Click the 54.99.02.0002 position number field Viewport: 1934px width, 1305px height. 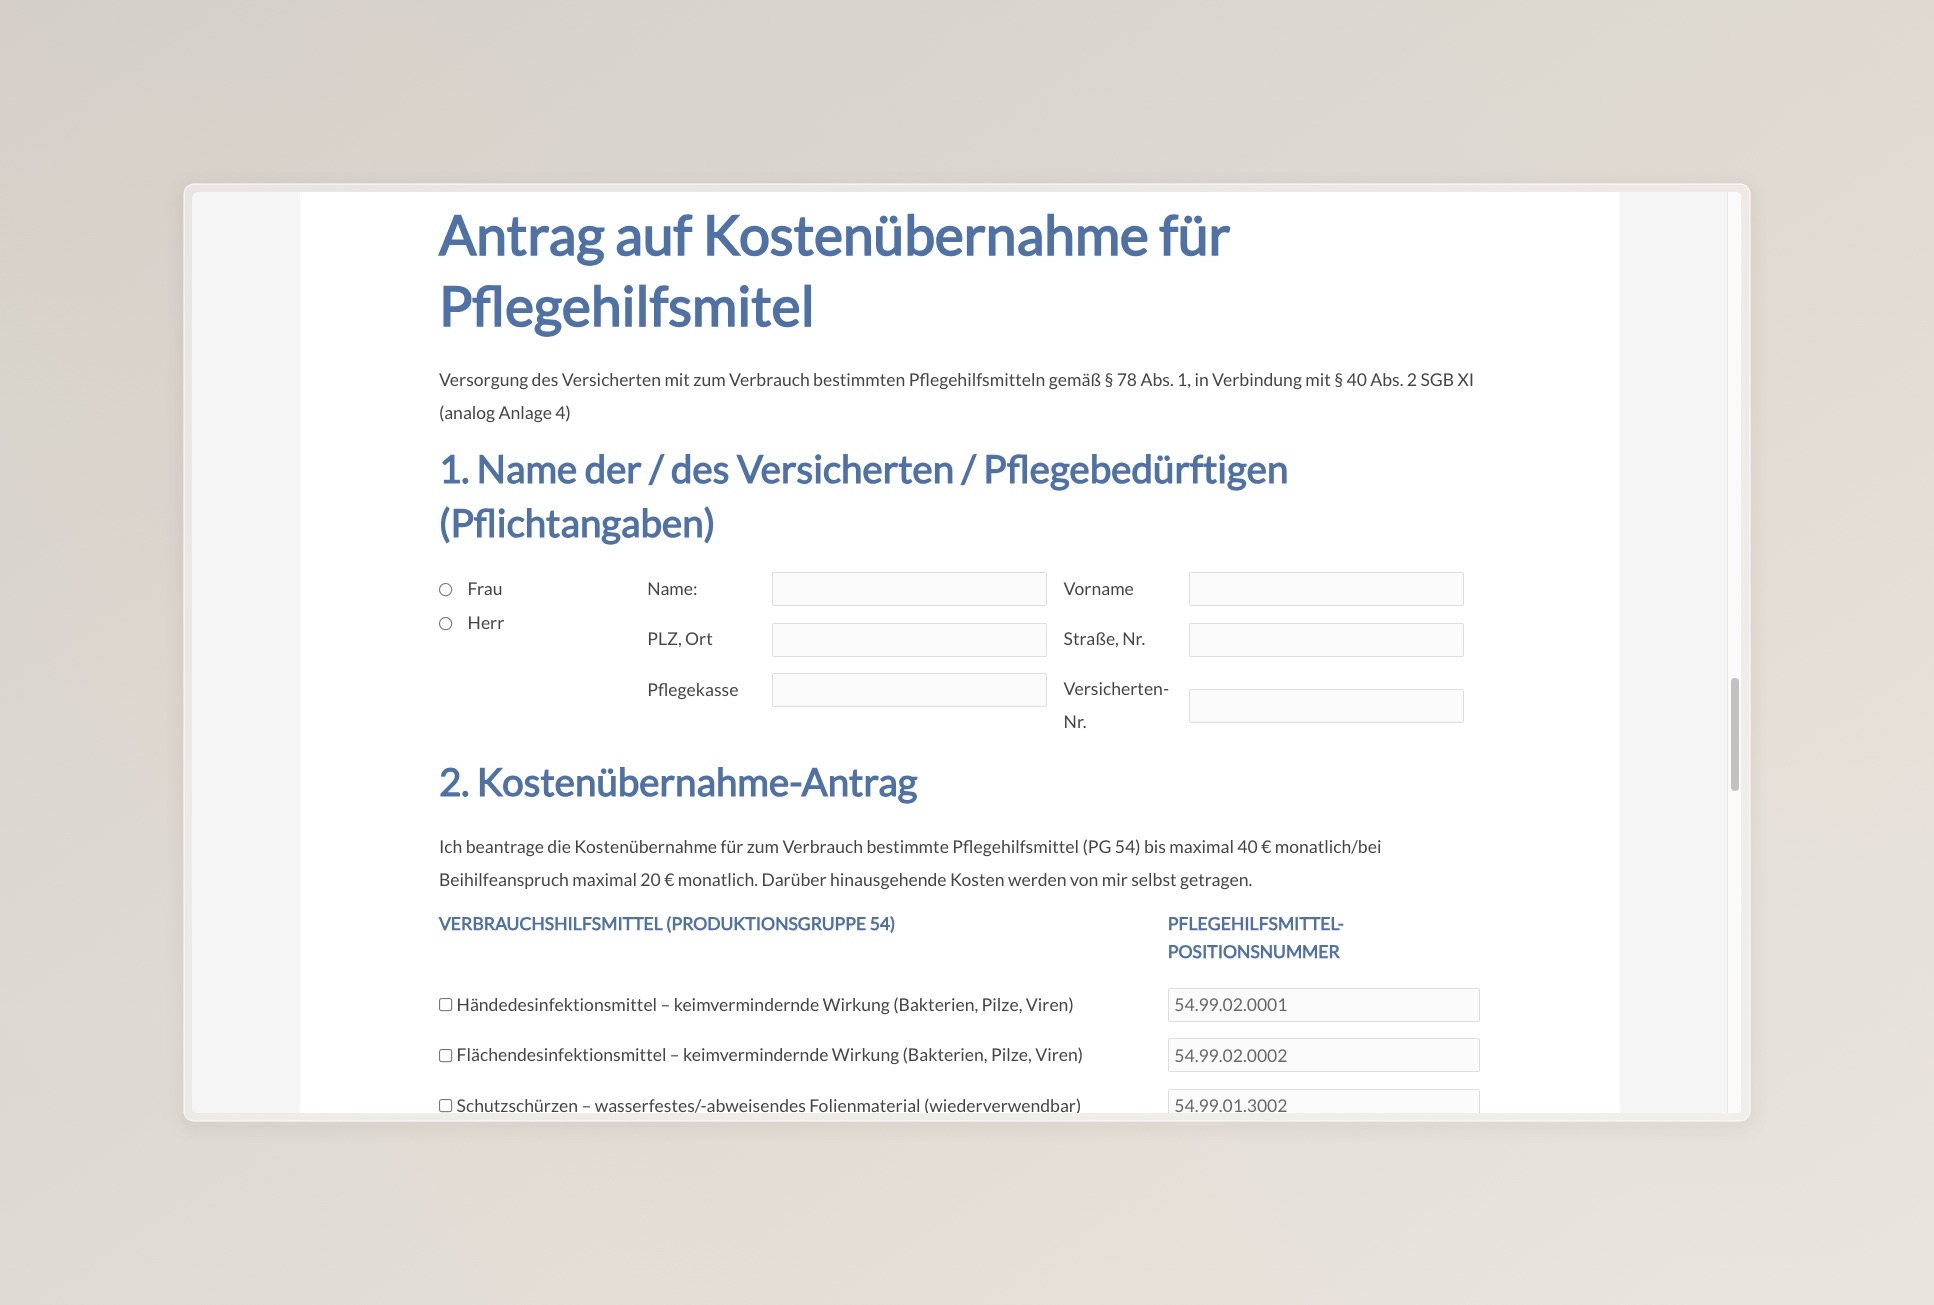[1322, 1055]
